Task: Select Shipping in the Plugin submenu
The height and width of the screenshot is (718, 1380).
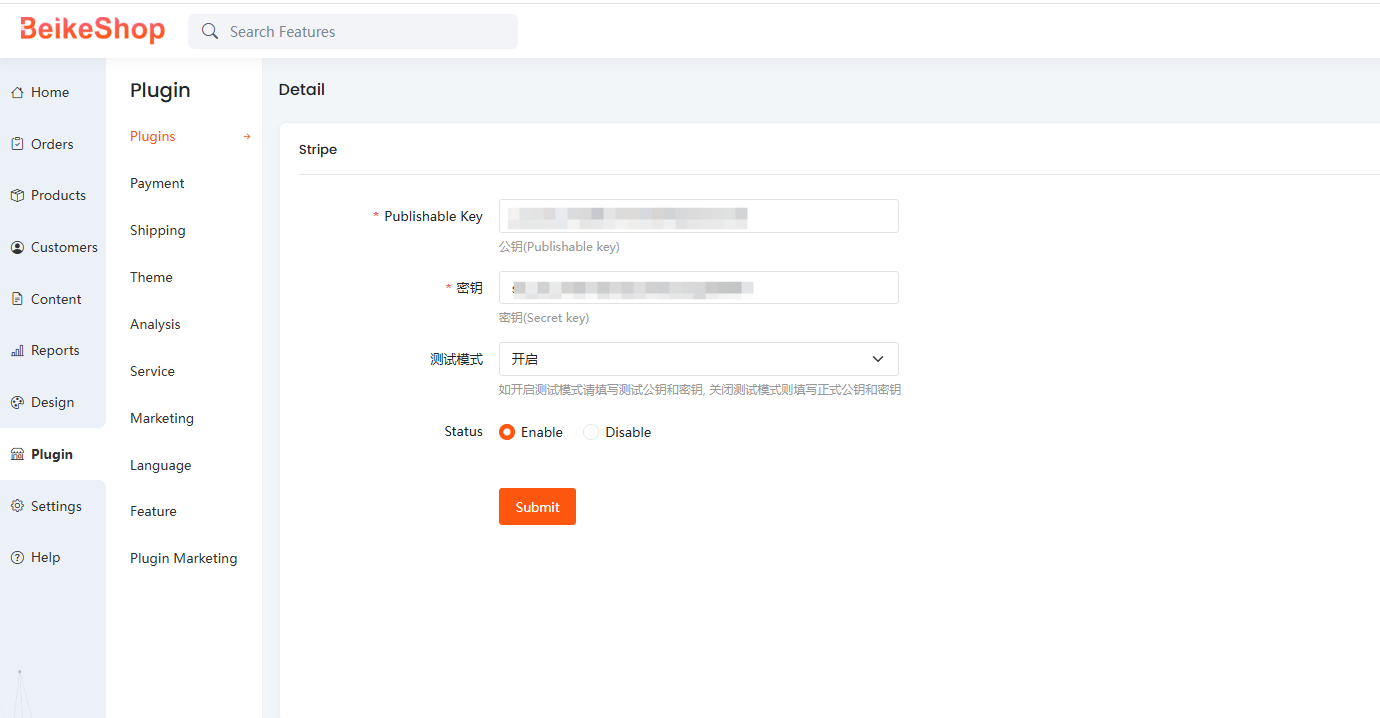Action: (x=158, y=230)
